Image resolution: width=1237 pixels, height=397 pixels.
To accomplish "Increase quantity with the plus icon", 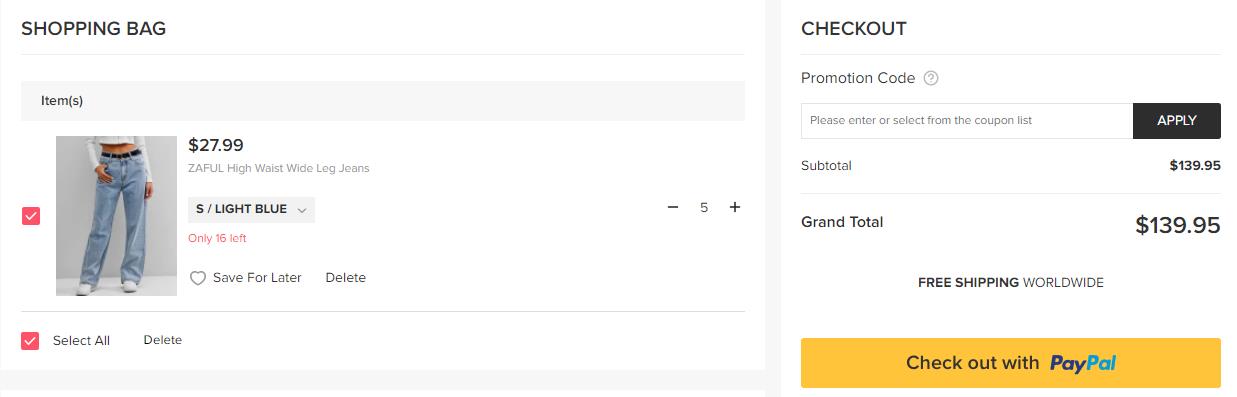I will click(735, 207).
